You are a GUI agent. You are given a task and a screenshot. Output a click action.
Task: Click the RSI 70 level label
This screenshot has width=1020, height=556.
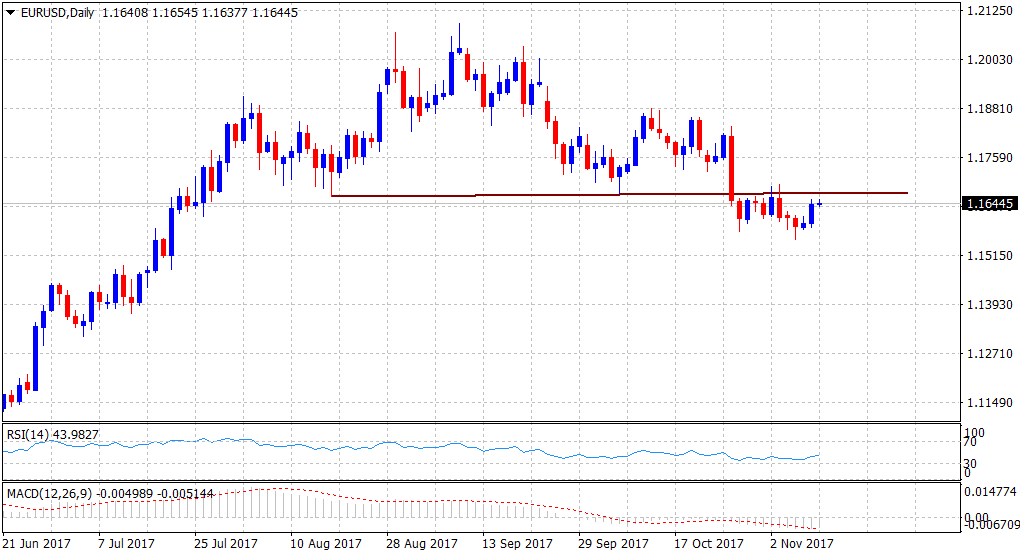970,442
